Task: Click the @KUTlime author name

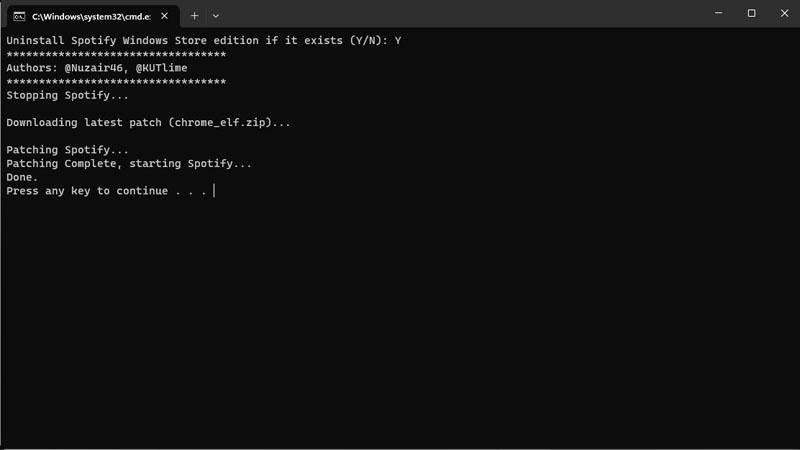Action: [161, 68]
